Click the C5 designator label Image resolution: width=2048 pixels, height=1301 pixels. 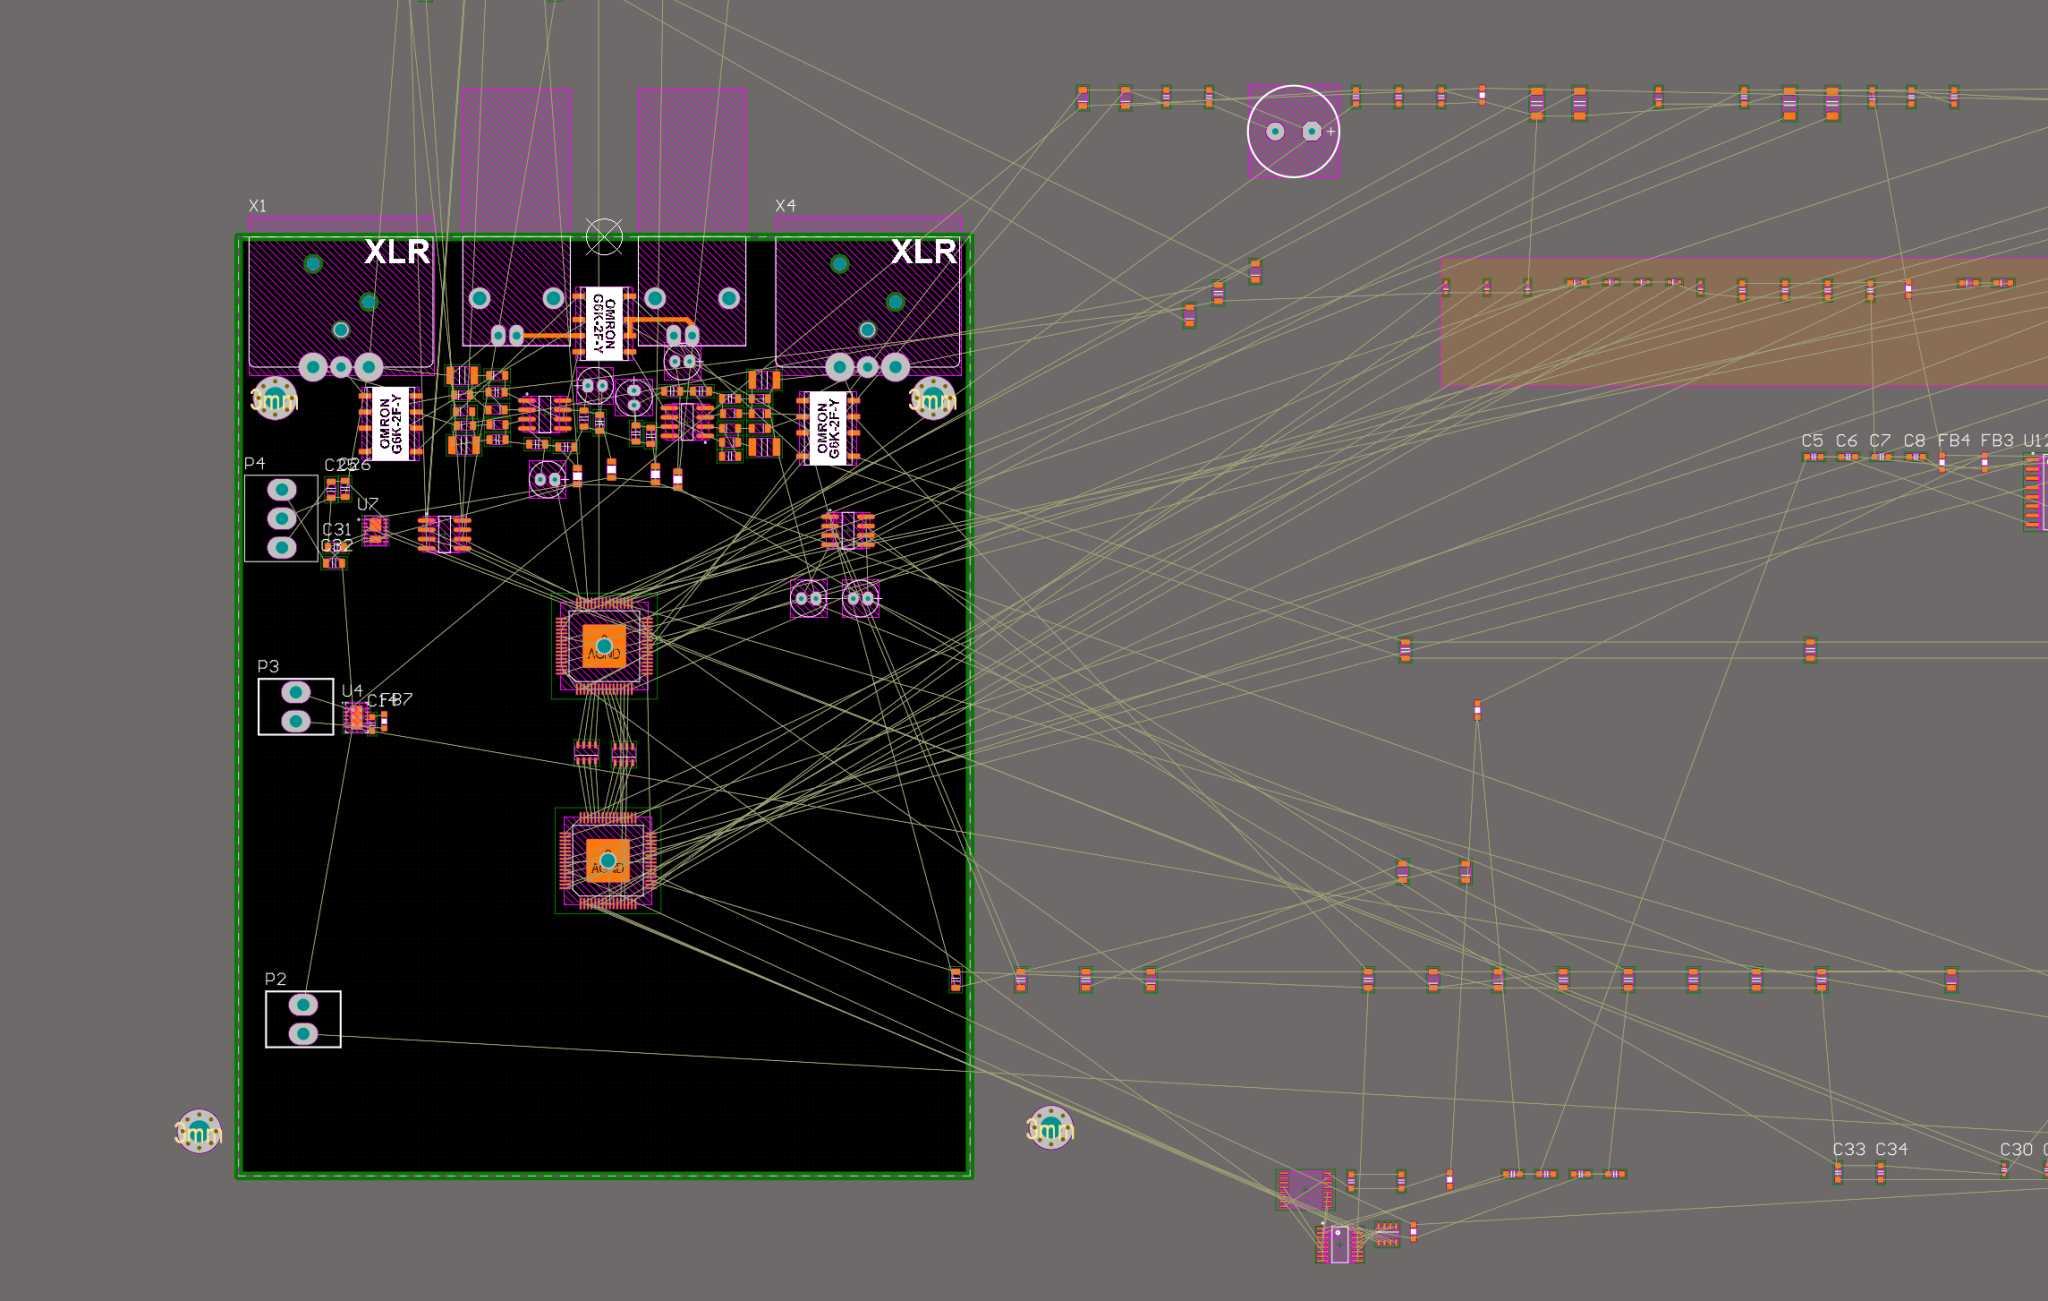point(1812,440)
